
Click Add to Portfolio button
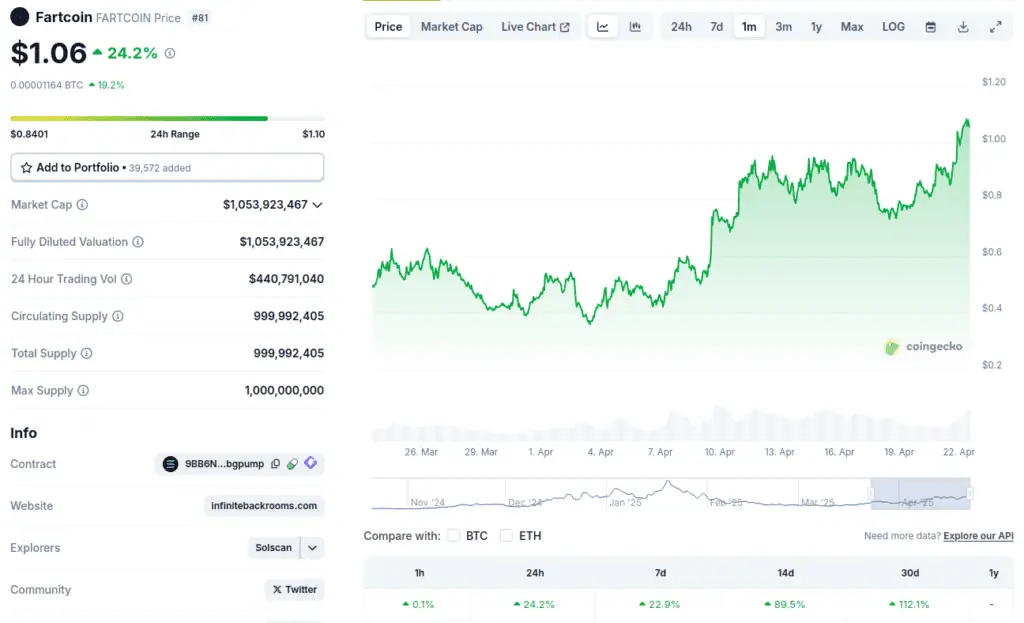coord(167,168)
